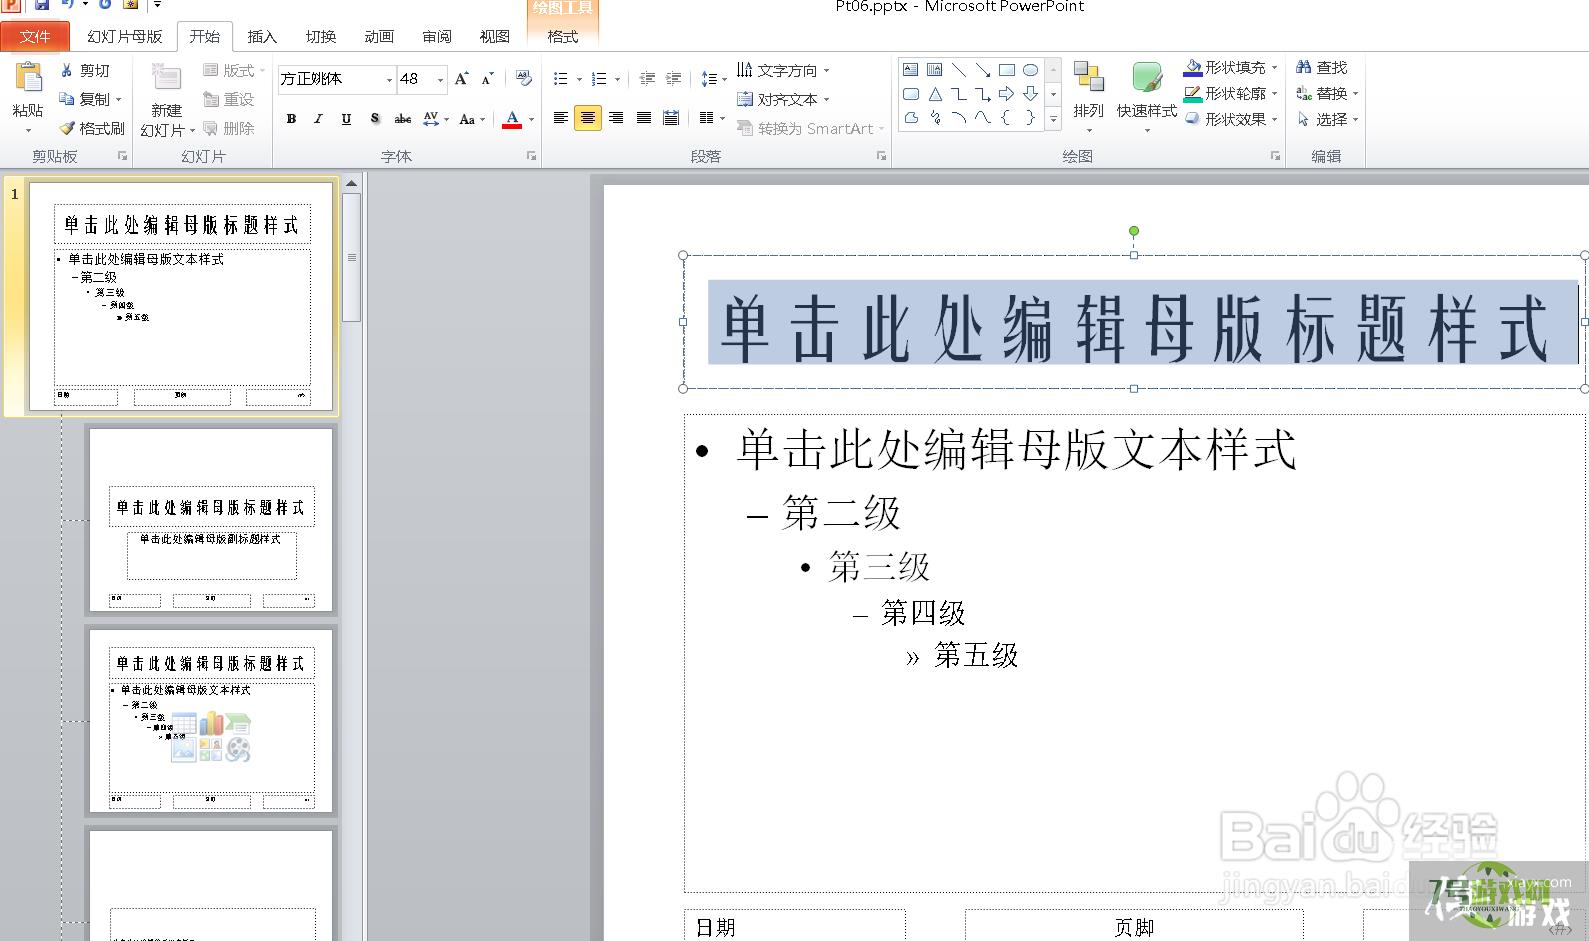Open the Arrange (排列) icon

(1088, 78)
